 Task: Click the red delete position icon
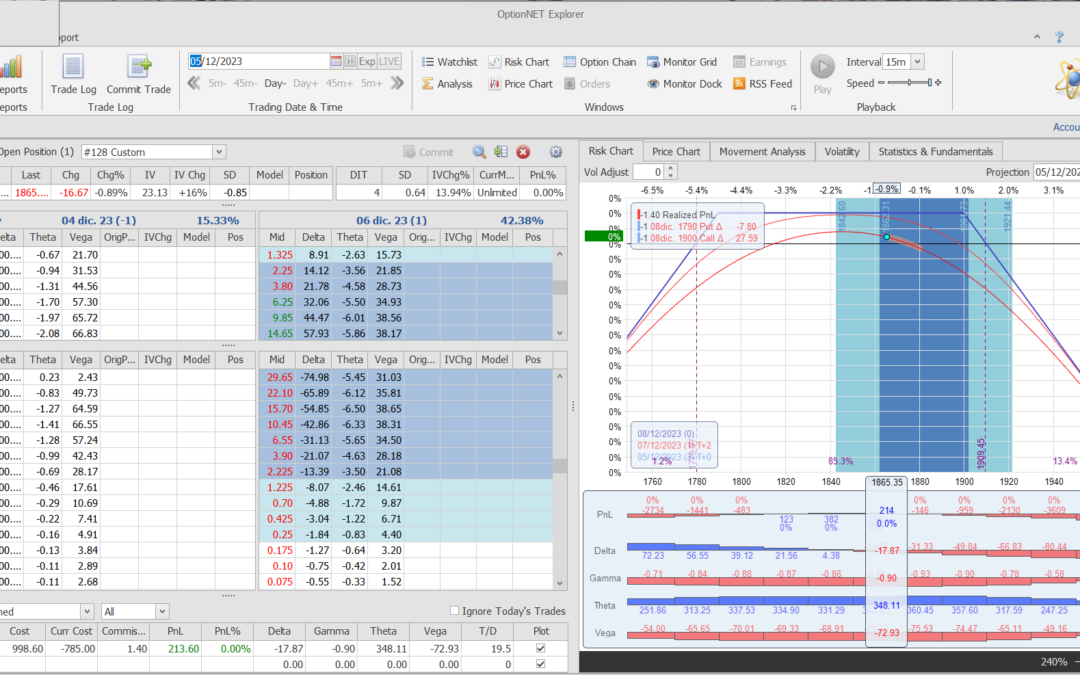[x=523, y=152]
